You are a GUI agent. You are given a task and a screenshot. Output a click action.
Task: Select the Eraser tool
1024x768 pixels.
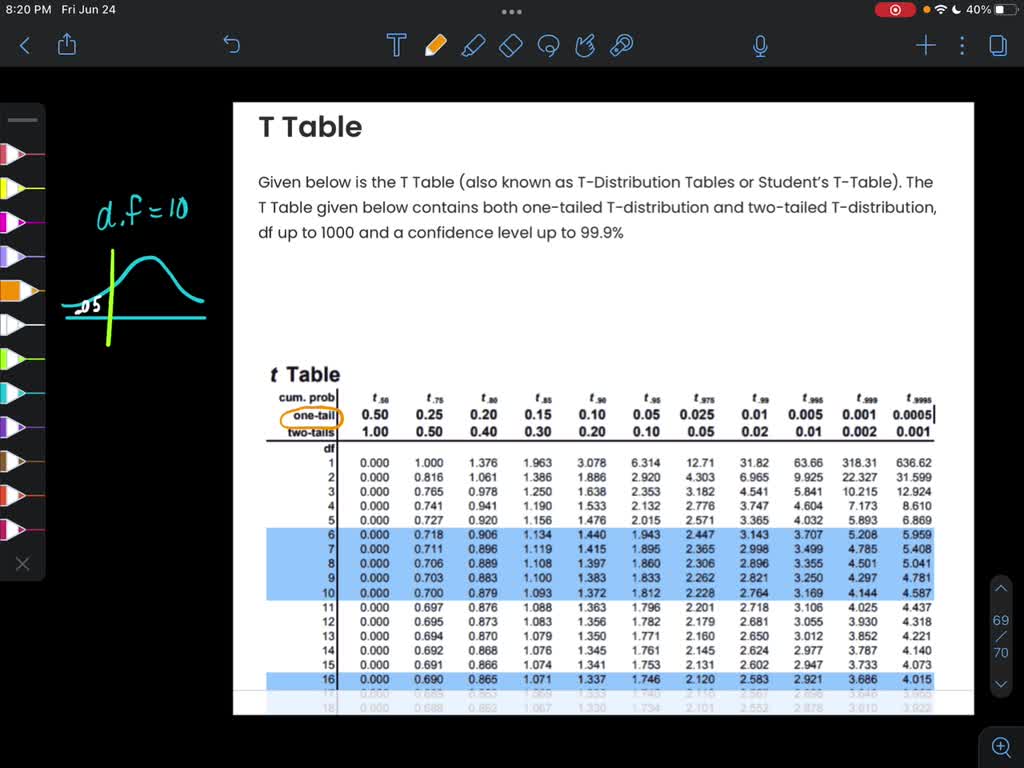[510, 45]
